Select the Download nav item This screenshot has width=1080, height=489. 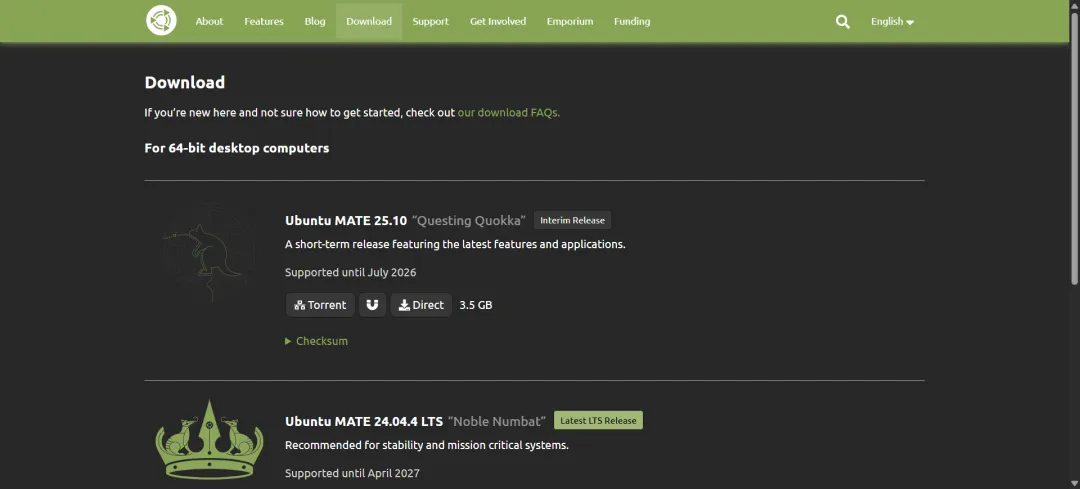369,21
